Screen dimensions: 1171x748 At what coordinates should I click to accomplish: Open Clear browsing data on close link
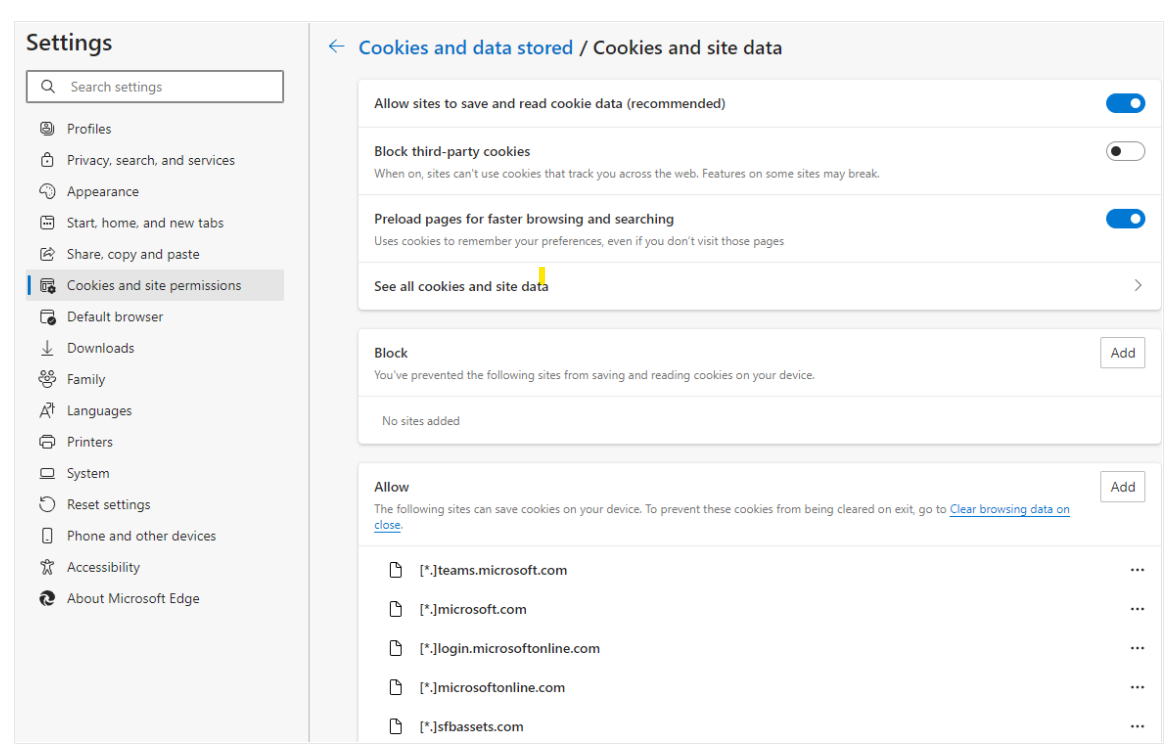[x=1009, y=510]
